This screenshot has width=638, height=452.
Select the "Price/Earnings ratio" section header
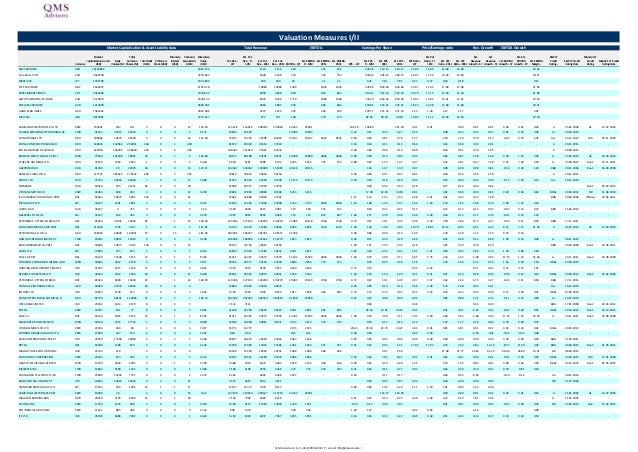tap(437, 48)
